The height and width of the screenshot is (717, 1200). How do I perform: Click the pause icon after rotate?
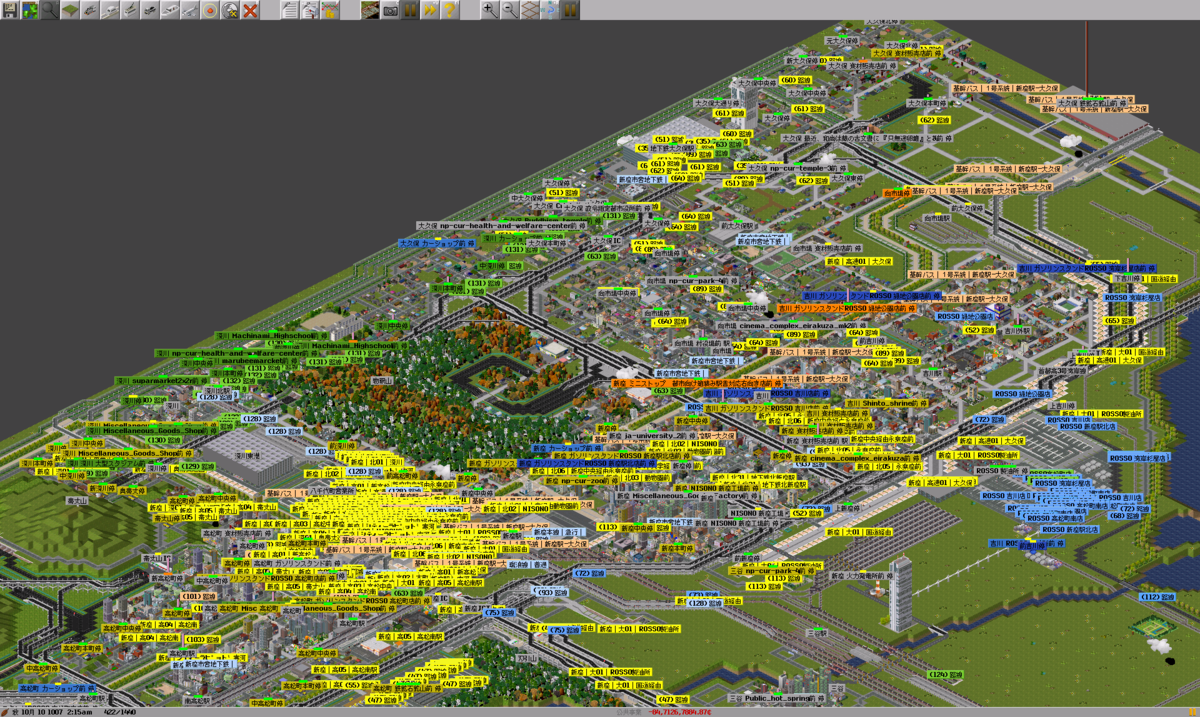point(569,10)
